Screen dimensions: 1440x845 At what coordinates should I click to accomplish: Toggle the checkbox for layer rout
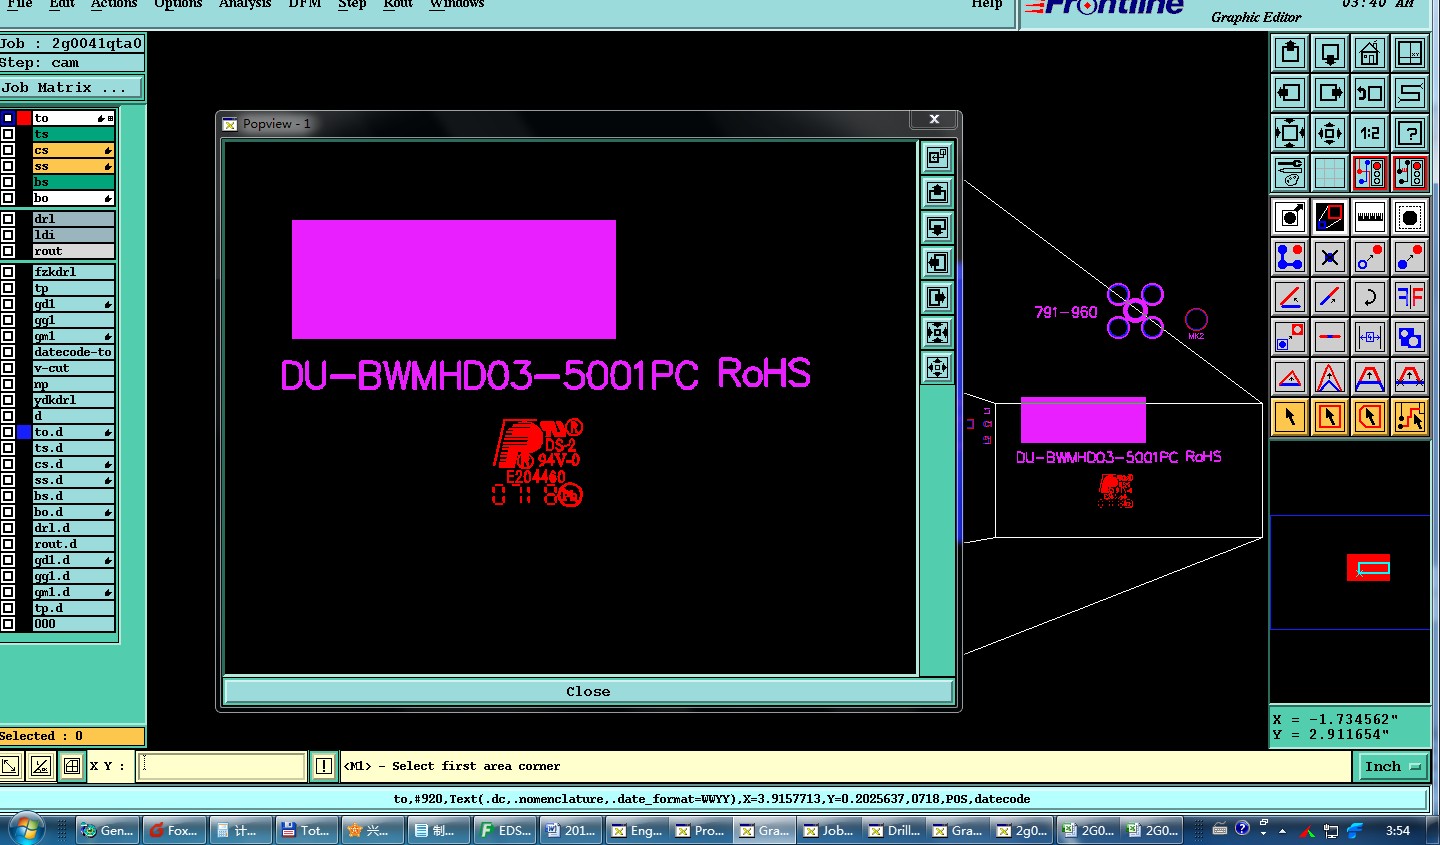(x=8, y=251)
